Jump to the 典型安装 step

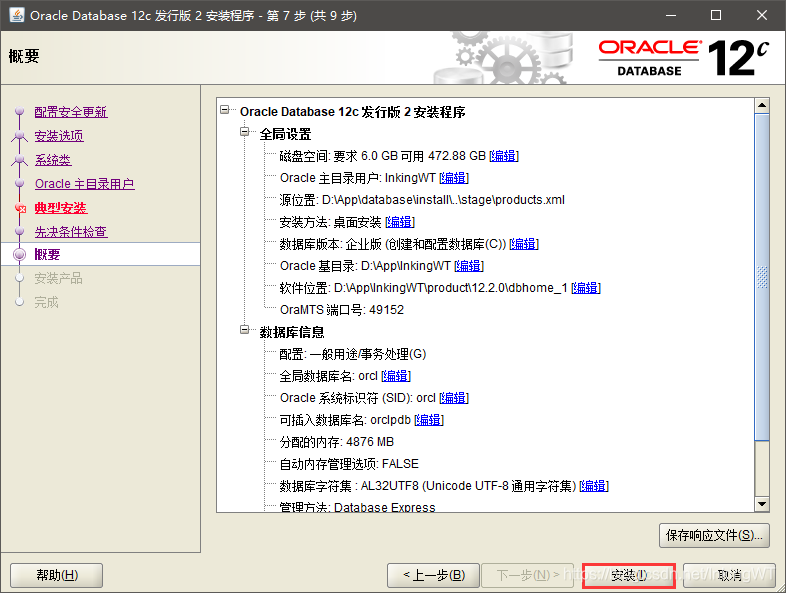click(61, 208)
